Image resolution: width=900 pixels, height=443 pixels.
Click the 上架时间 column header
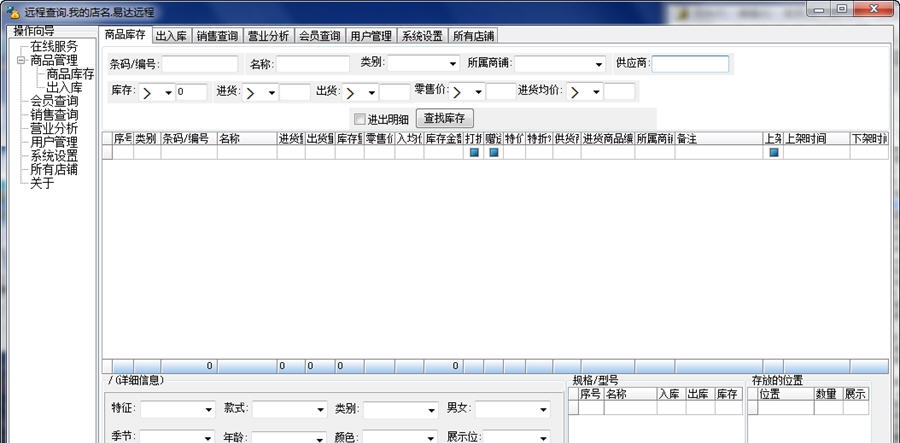tap(817, 138)
